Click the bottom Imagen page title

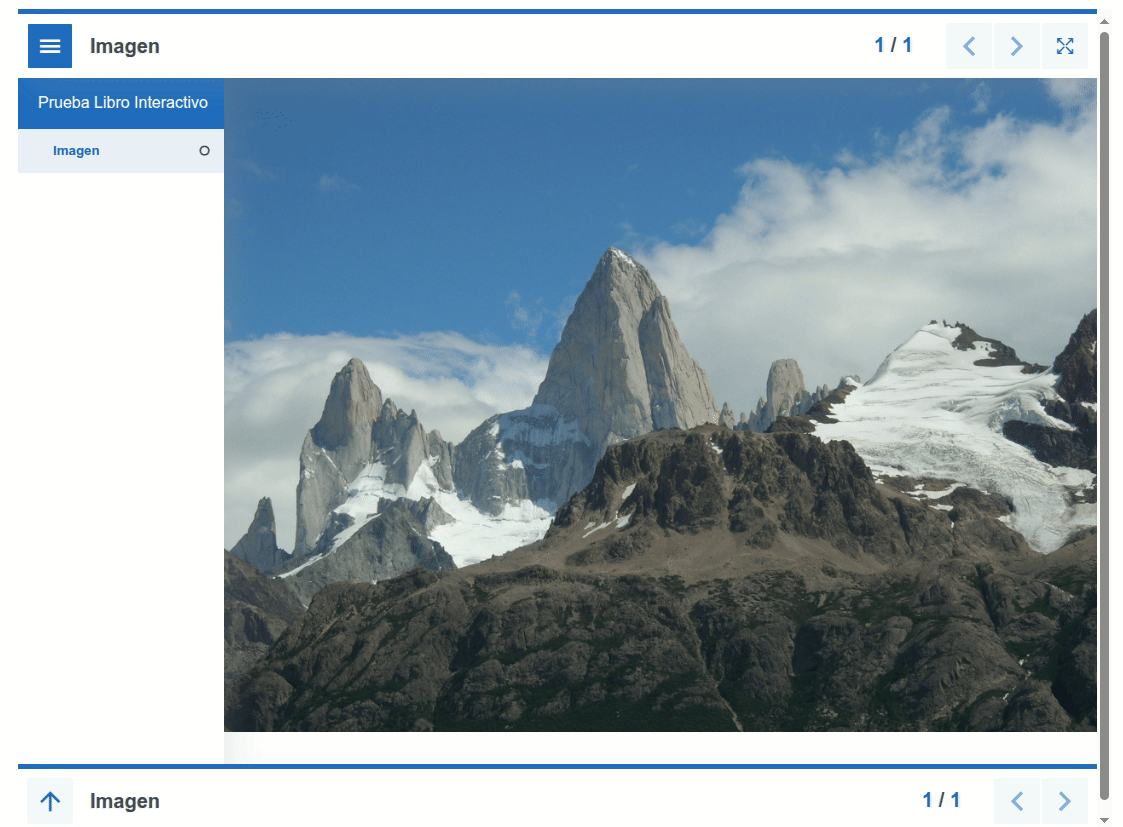click(125, 801)
